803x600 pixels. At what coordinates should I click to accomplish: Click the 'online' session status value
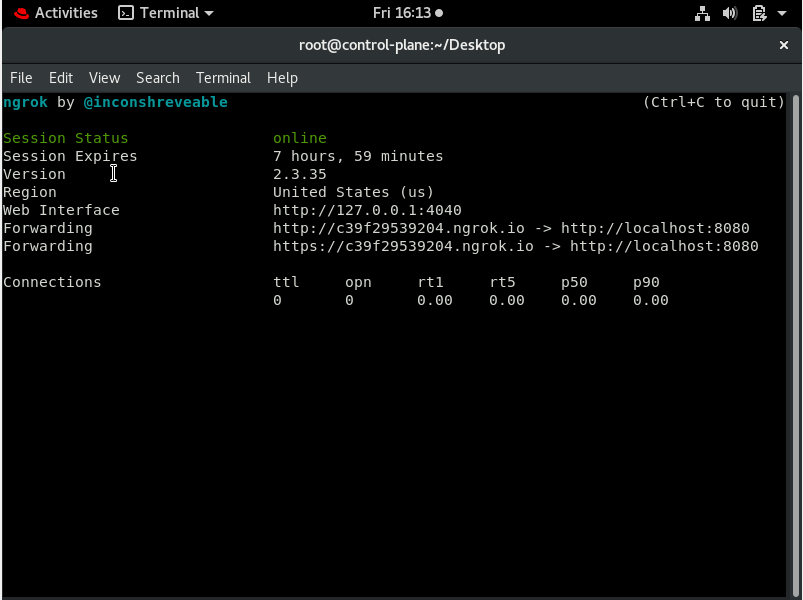pyautogui.click(x=300, y=138)
